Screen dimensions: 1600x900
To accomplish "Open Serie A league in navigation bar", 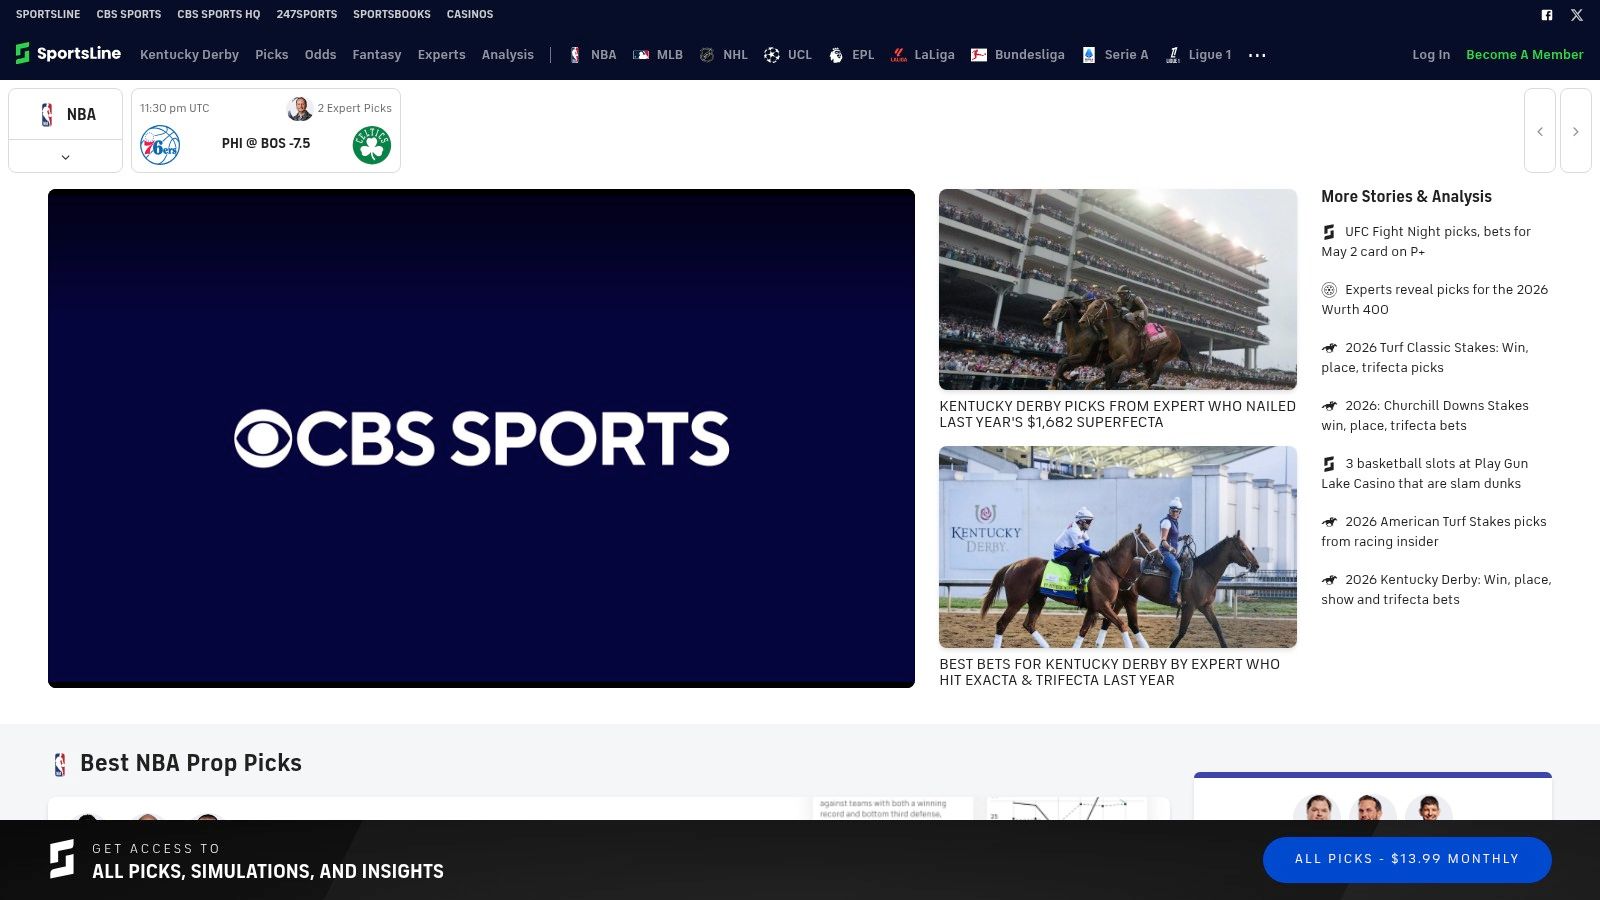I will pyautogui.click(x=1115, y=55).
